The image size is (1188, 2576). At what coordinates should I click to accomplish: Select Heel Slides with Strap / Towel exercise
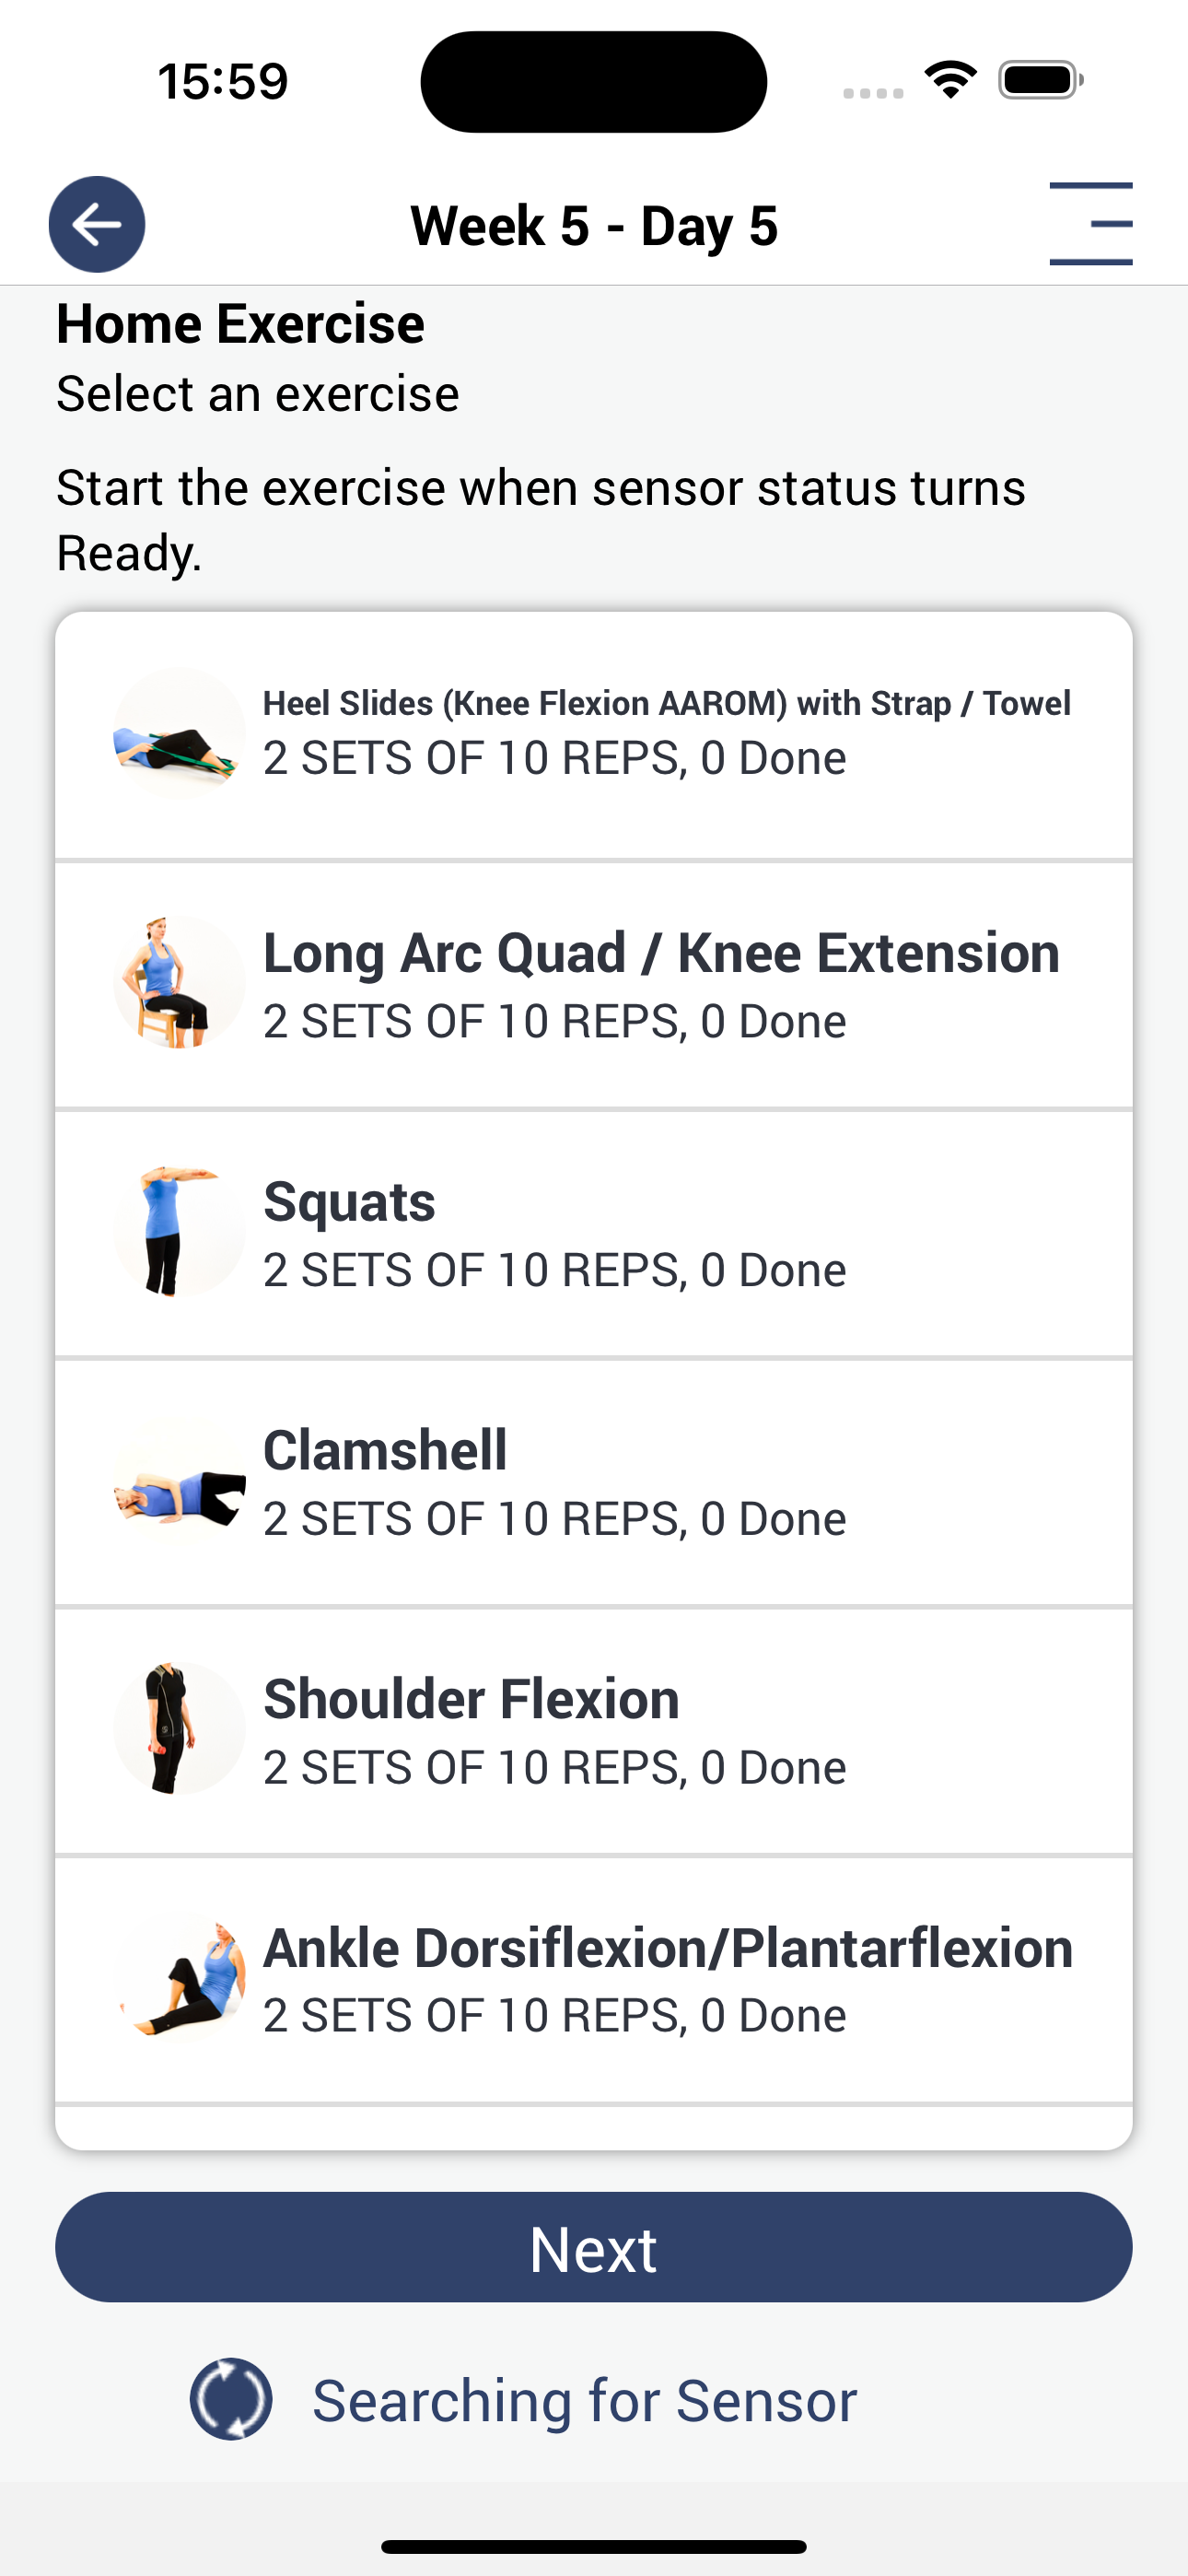(667, 703)
